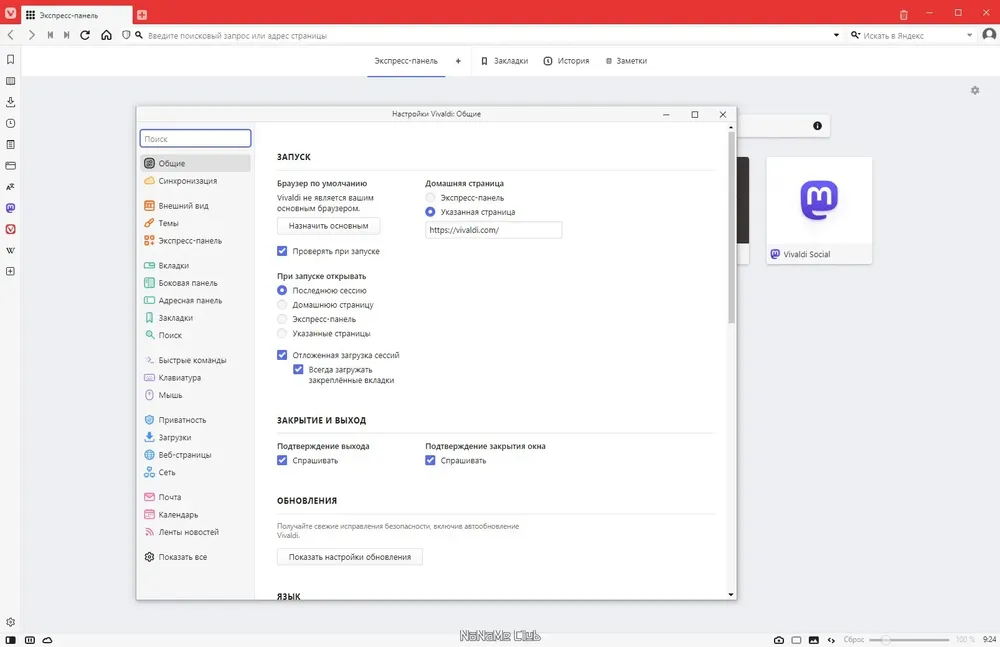Screen dimensions: 1000x647
Task: Toggle the 'Проверять при запуске' checkbox
Action: (282, 251)
